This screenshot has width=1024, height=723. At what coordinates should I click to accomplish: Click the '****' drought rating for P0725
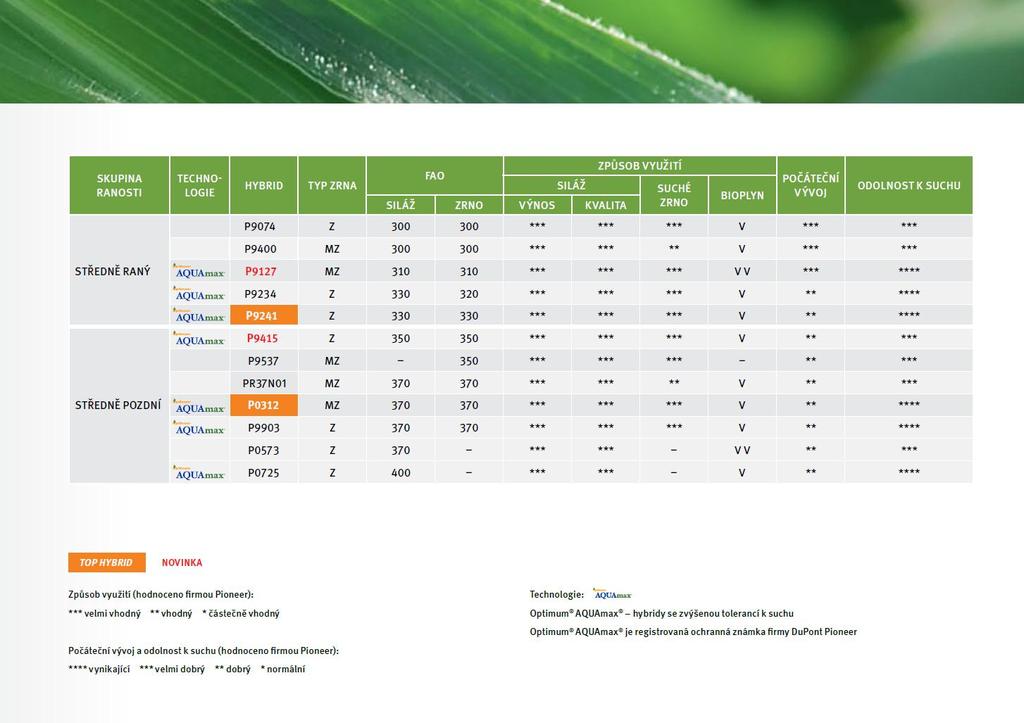click(x=909, y=472)
